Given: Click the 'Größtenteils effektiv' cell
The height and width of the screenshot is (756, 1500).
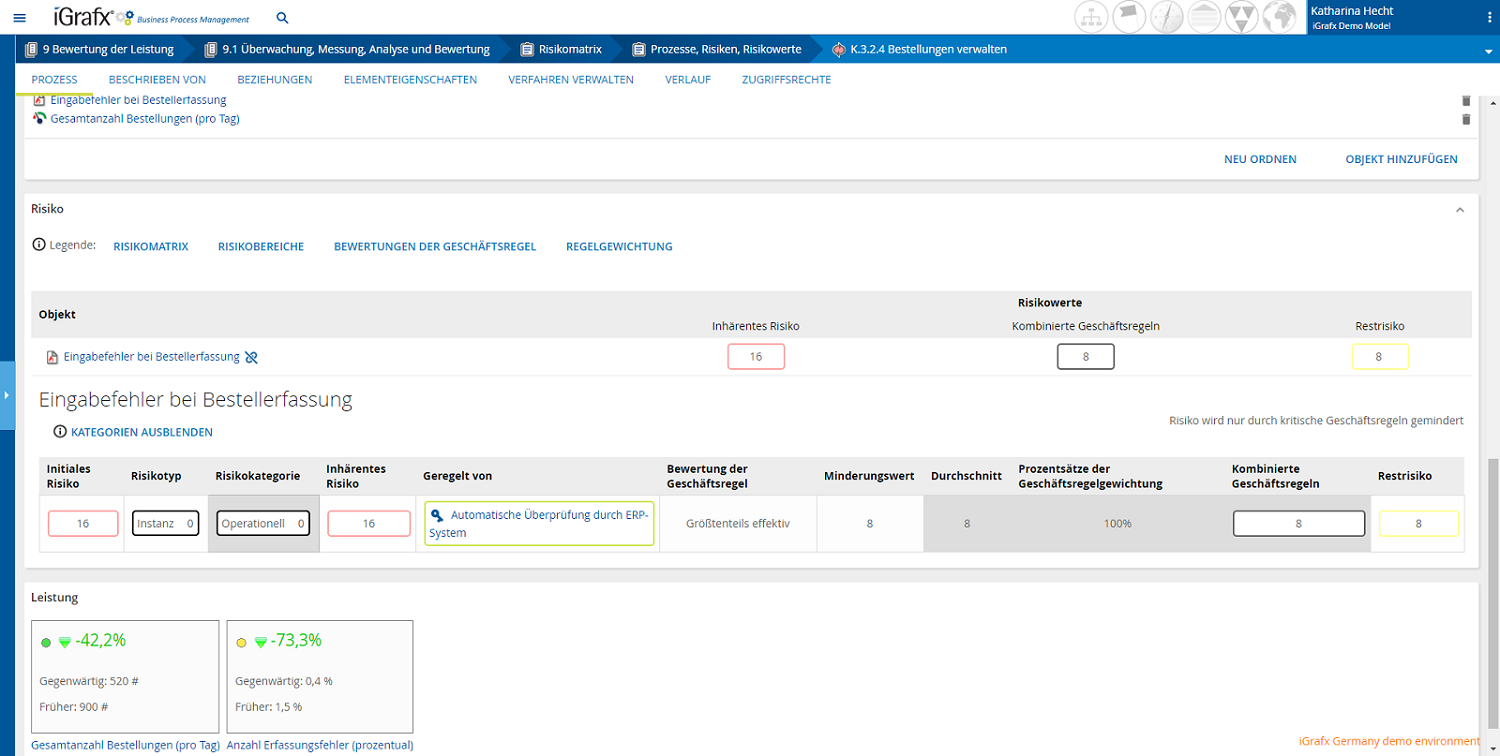Looking at the screenshot, I should (738, 524).
